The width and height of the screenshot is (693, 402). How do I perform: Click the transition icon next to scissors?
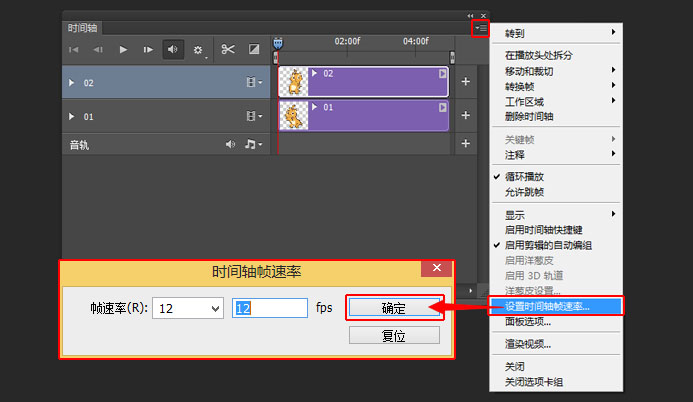(x=254, y=48)
